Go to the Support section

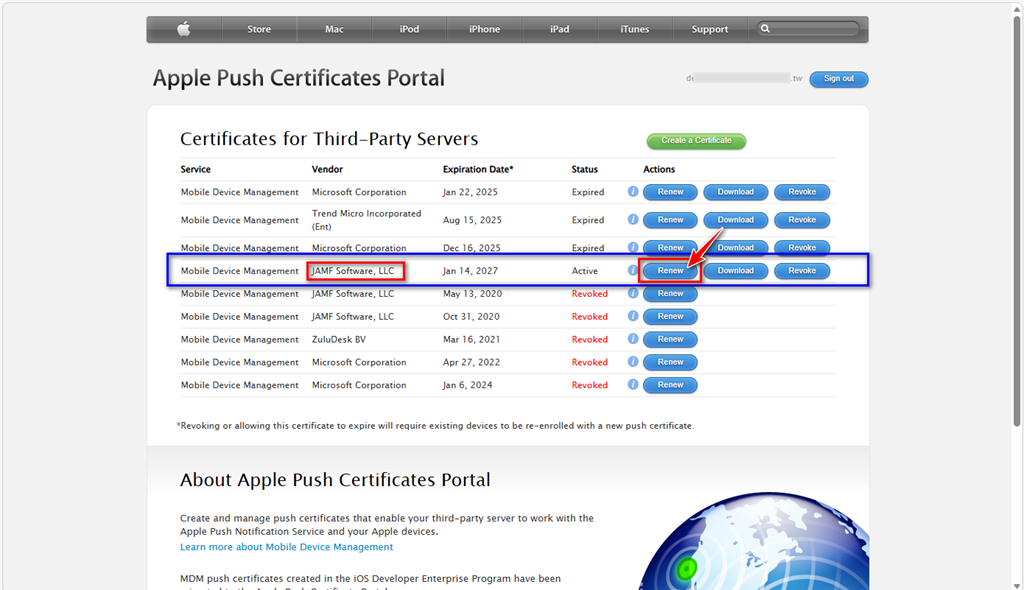709,29
